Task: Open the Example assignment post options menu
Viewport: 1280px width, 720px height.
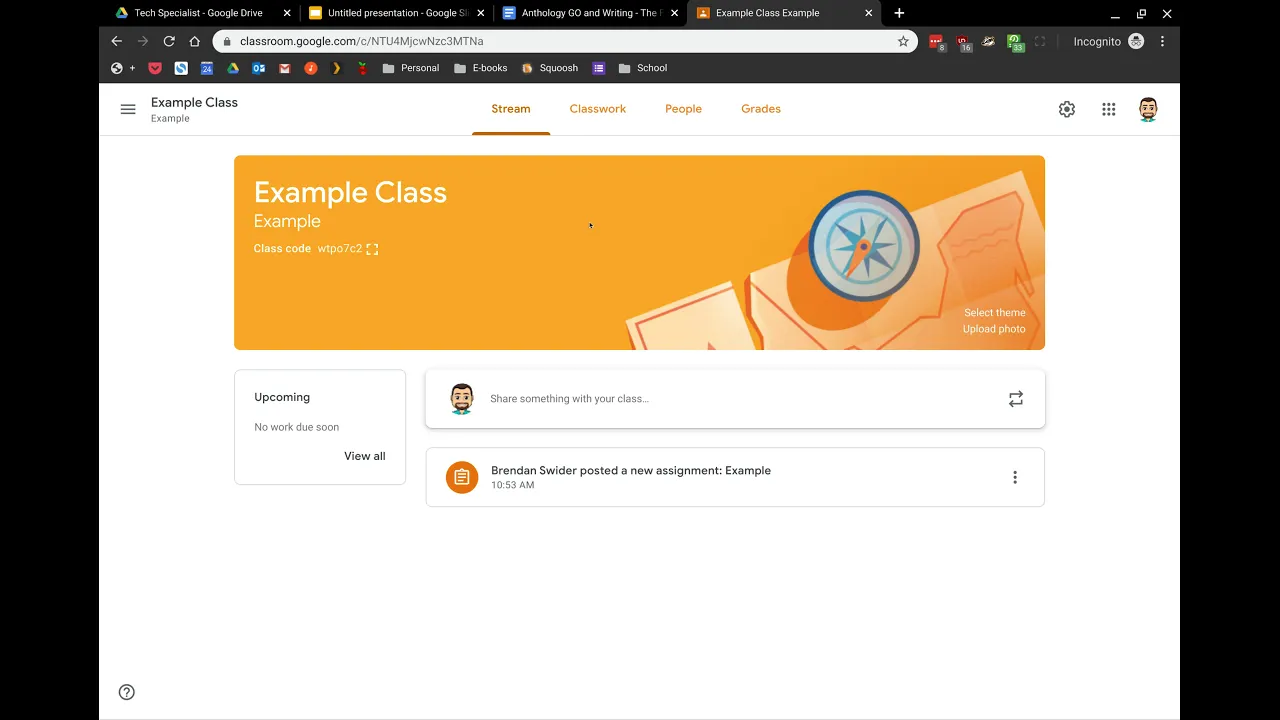Action: (1015, 478)
